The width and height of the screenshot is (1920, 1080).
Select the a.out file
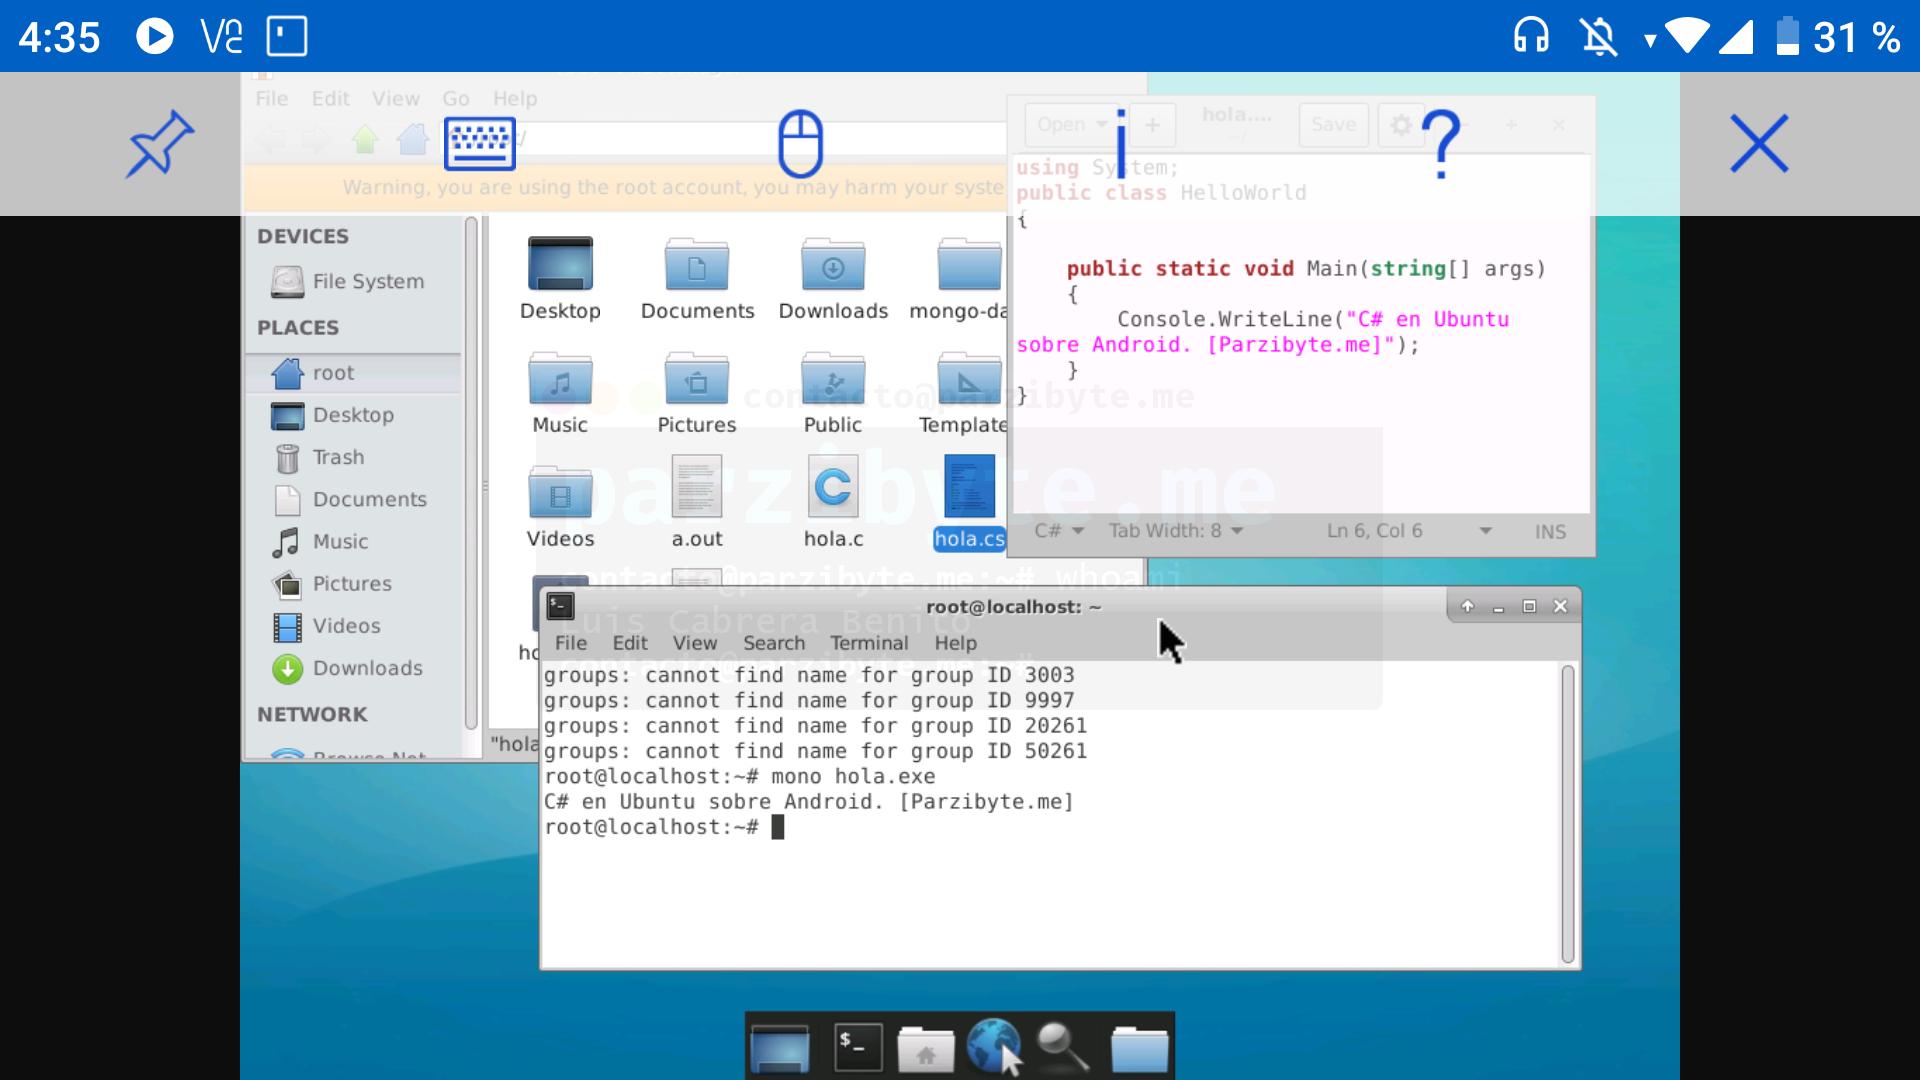click(697, 502)
